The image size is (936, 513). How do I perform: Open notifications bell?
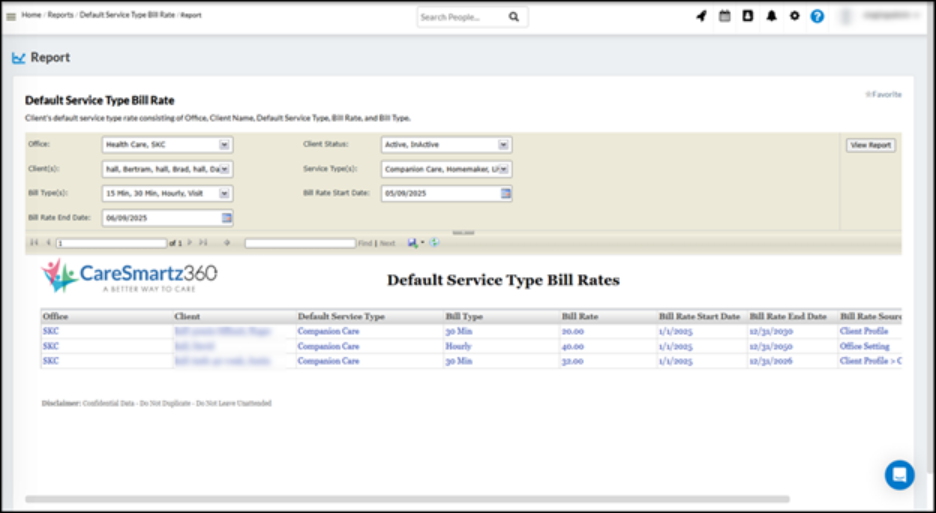(x=772, y=17)
